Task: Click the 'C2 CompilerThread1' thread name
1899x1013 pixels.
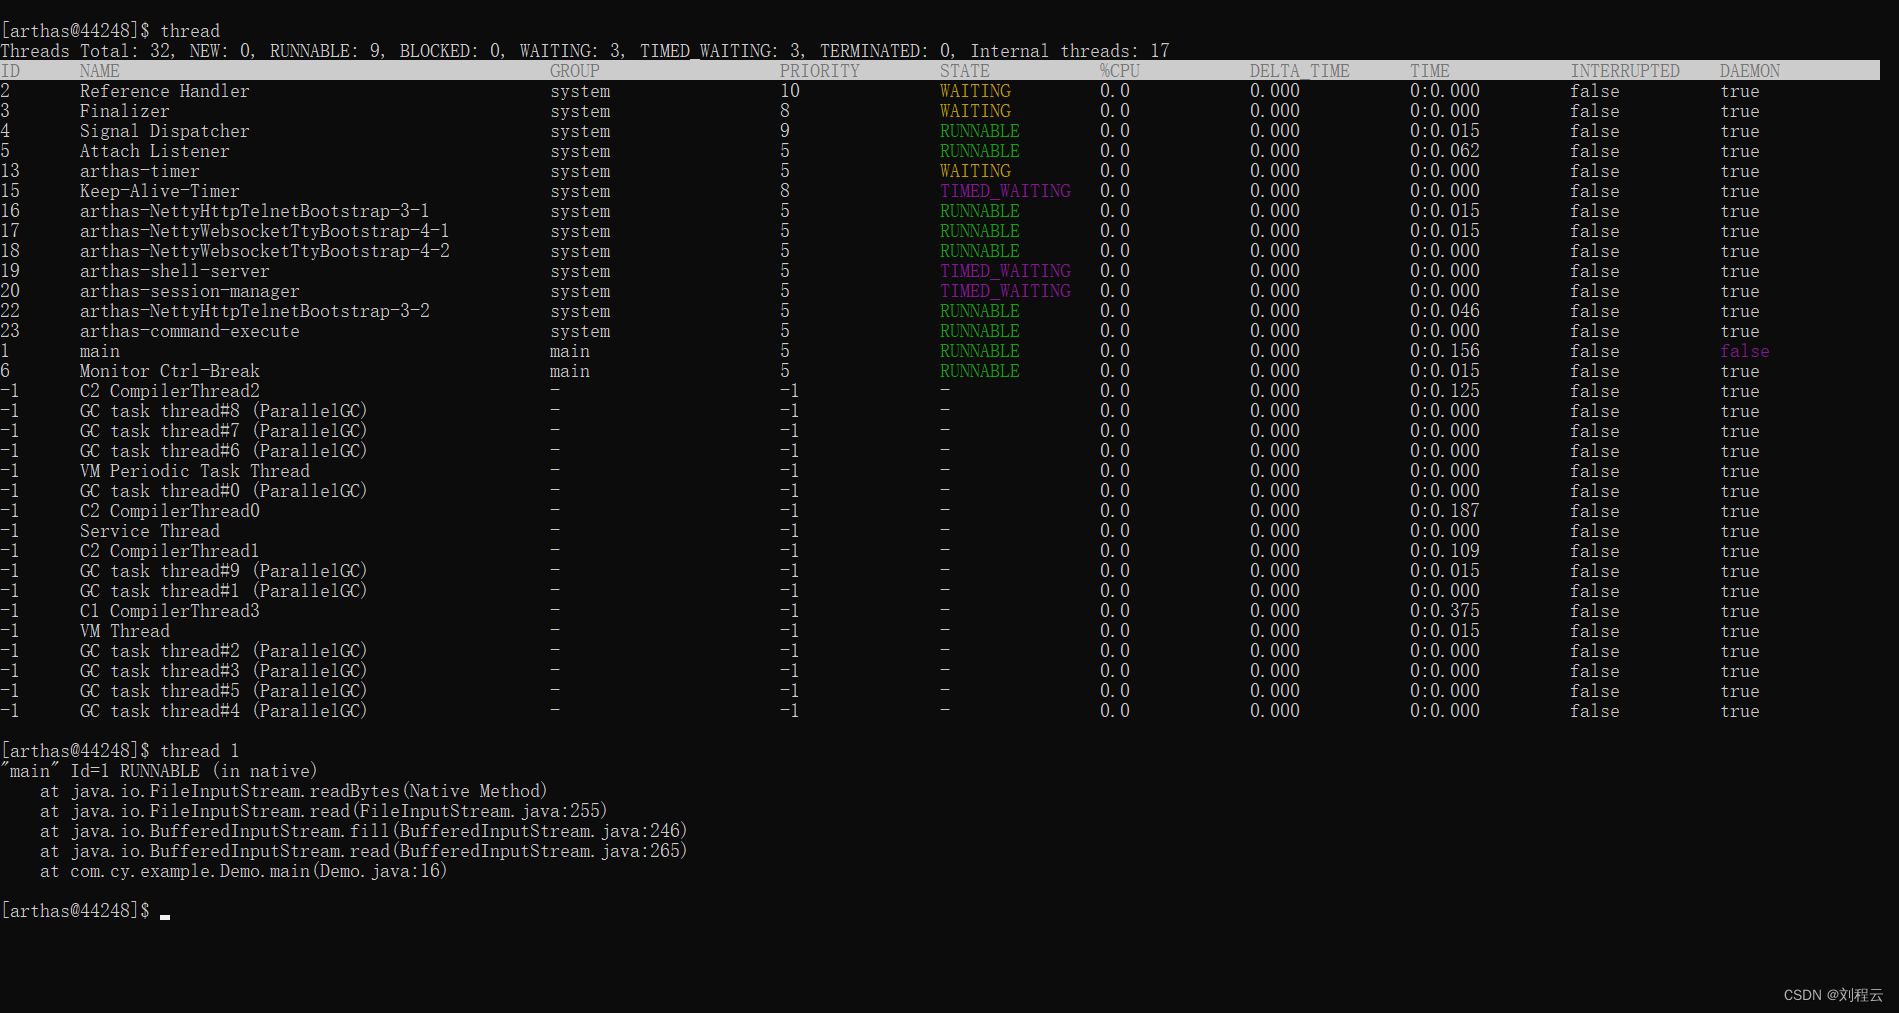Action: tap(170, 551)
